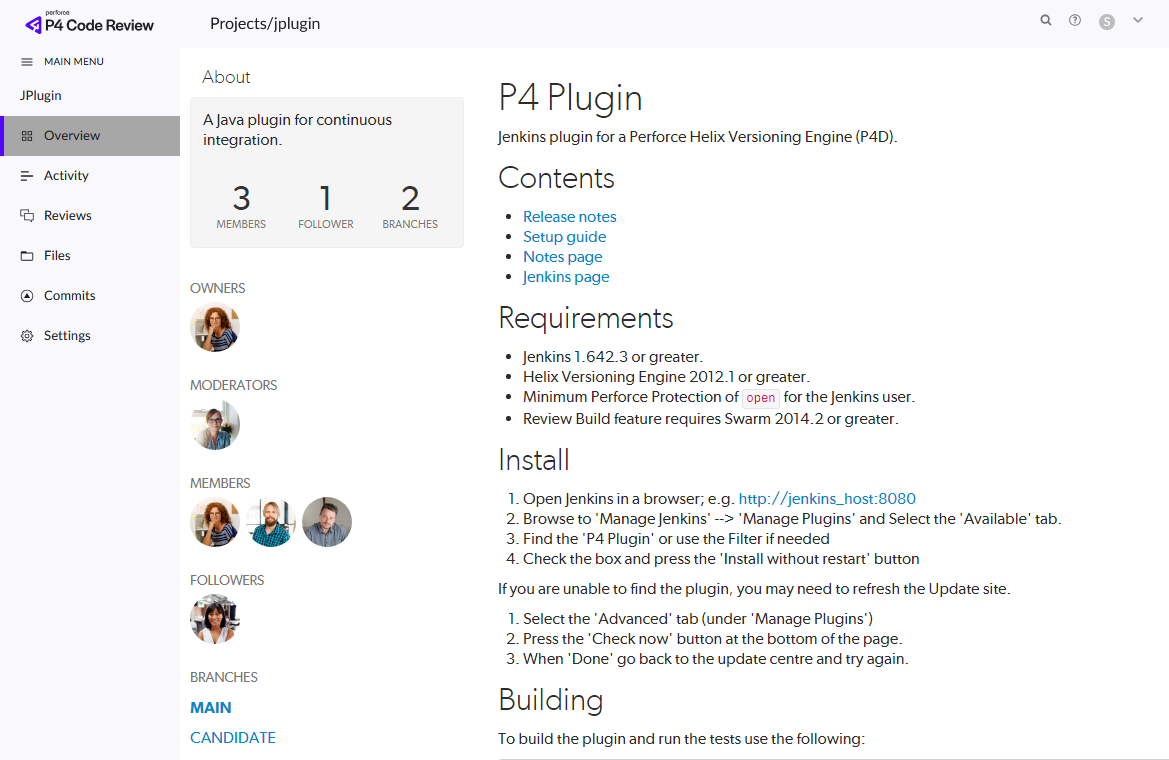Follow the Setup guide link
Screen dimensions: 1169x760
point(564,236)
